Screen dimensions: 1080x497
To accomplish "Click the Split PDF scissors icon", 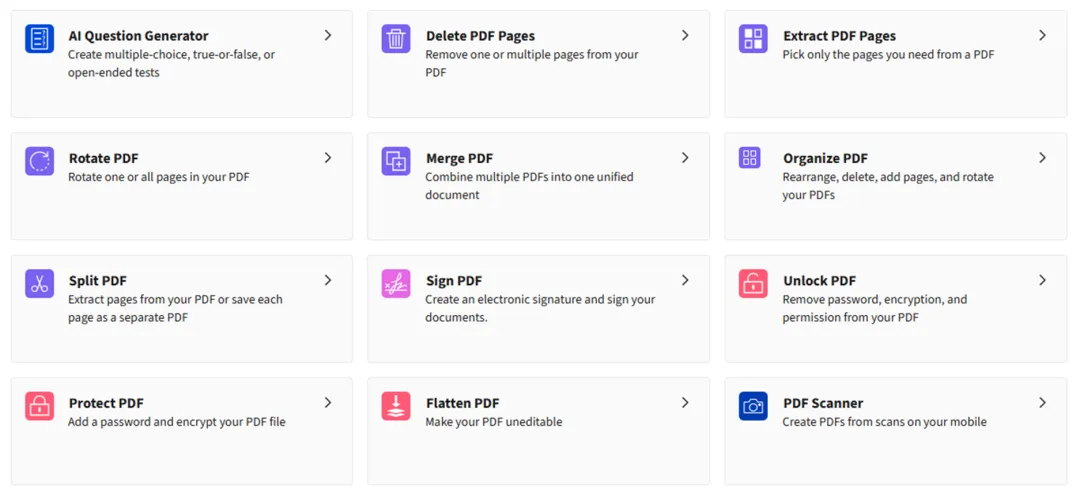I will [x=39, y=284].
